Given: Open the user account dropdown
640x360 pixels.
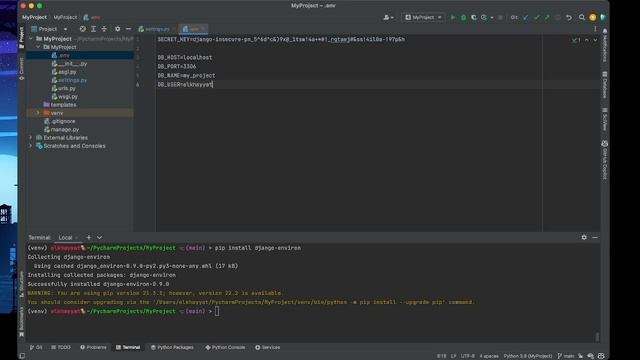Looking at the screenshot, I should (388, 18).
